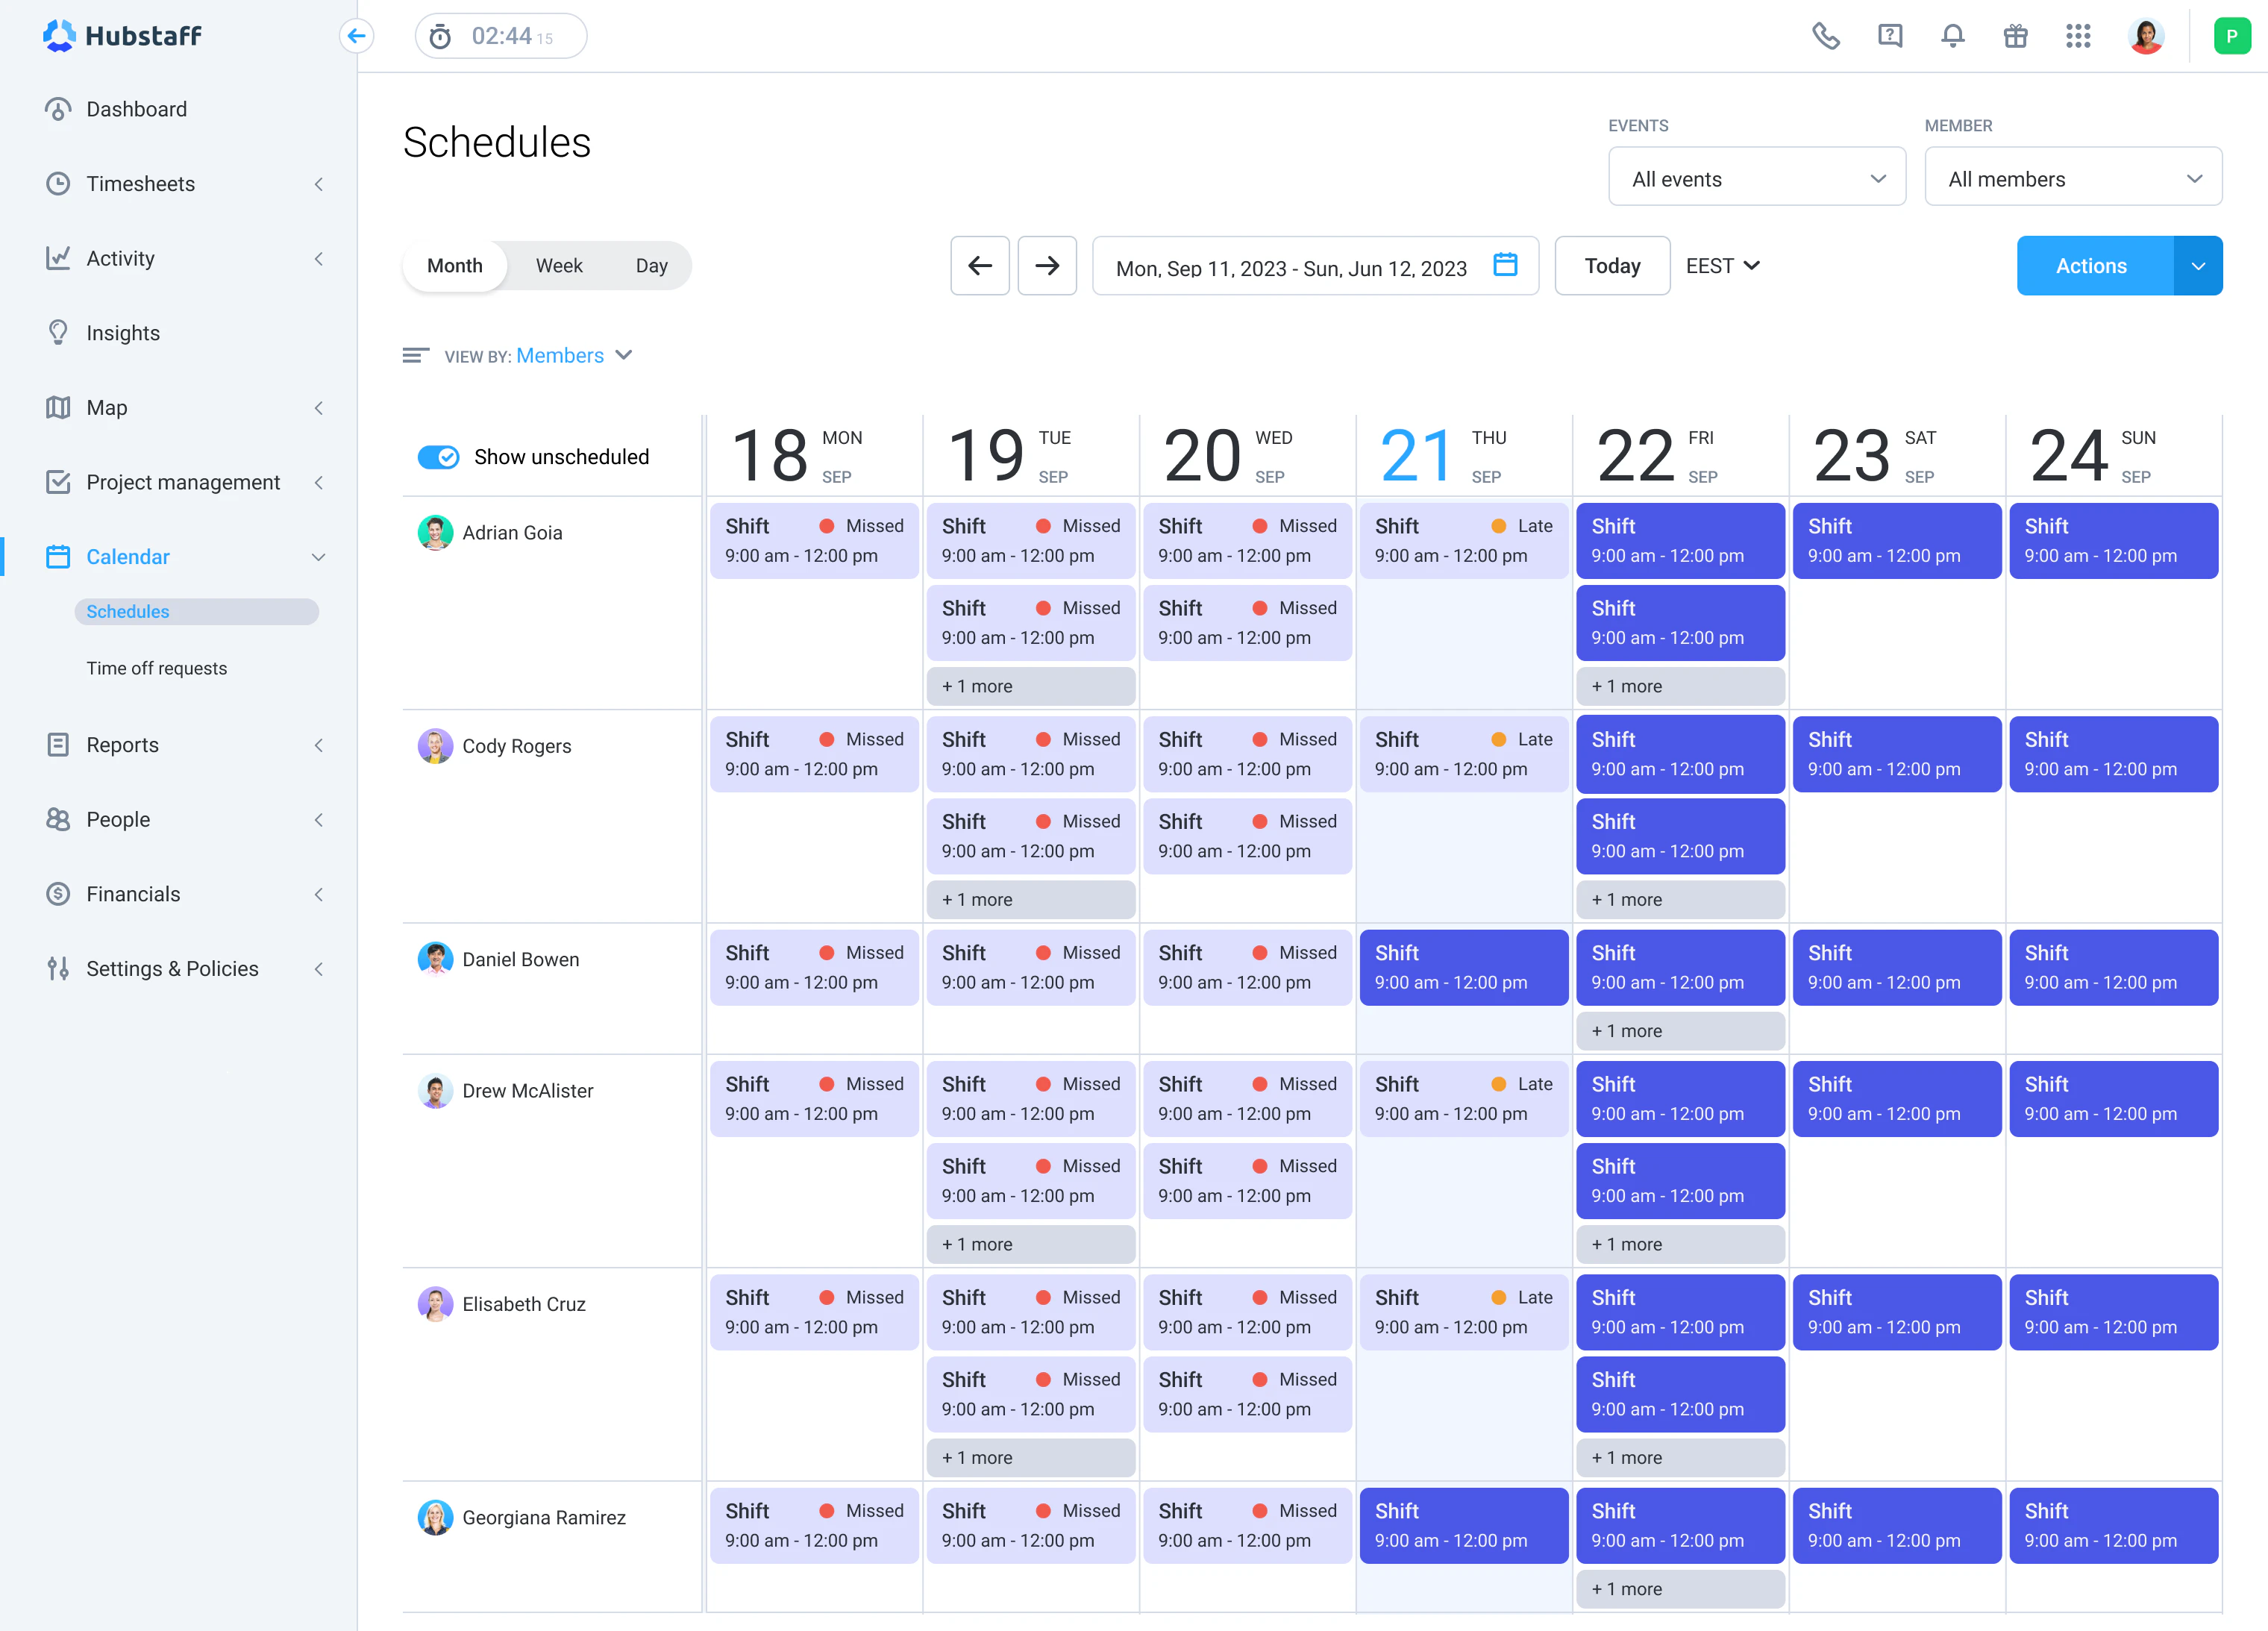The image size is (2268, 1631).
Task: Switch to the Day view tab
Action: [x=651, y=265]
